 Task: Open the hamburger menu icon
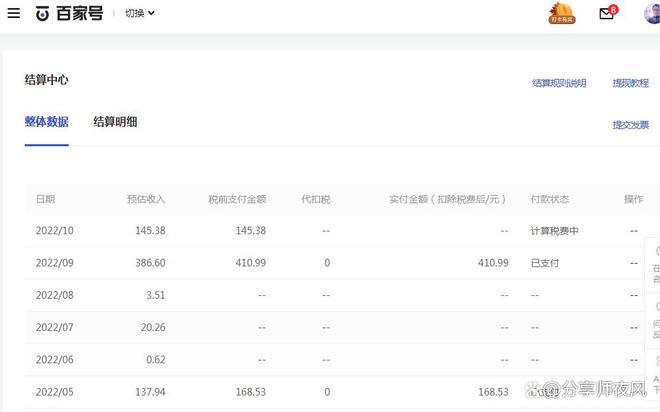13,14
